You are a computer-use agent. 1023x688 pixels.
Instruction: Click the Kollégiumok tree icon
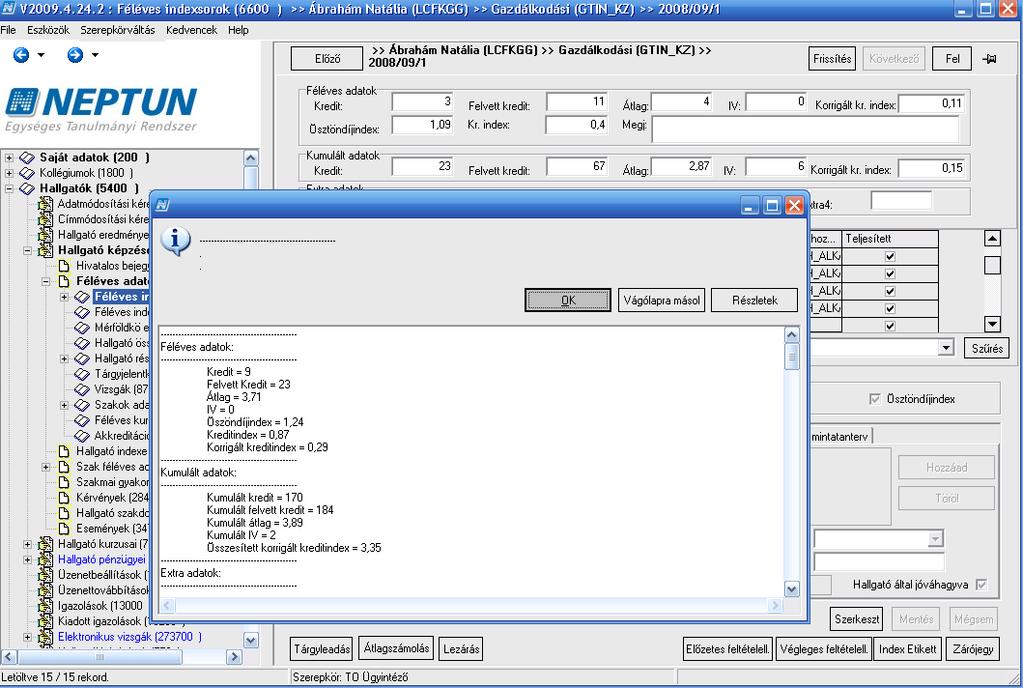27,173
